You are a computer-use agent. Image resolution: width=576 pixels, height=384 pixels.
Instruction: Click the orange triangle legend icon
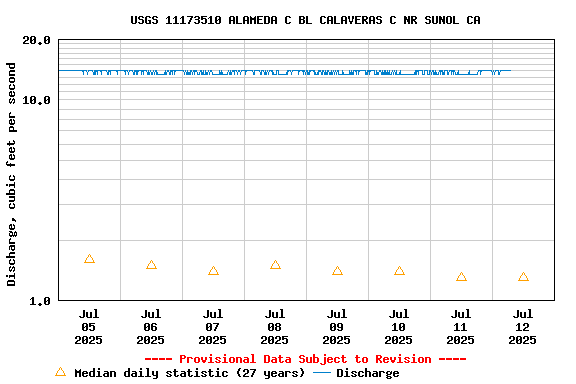pyautogui.click(x=61, y=372)
